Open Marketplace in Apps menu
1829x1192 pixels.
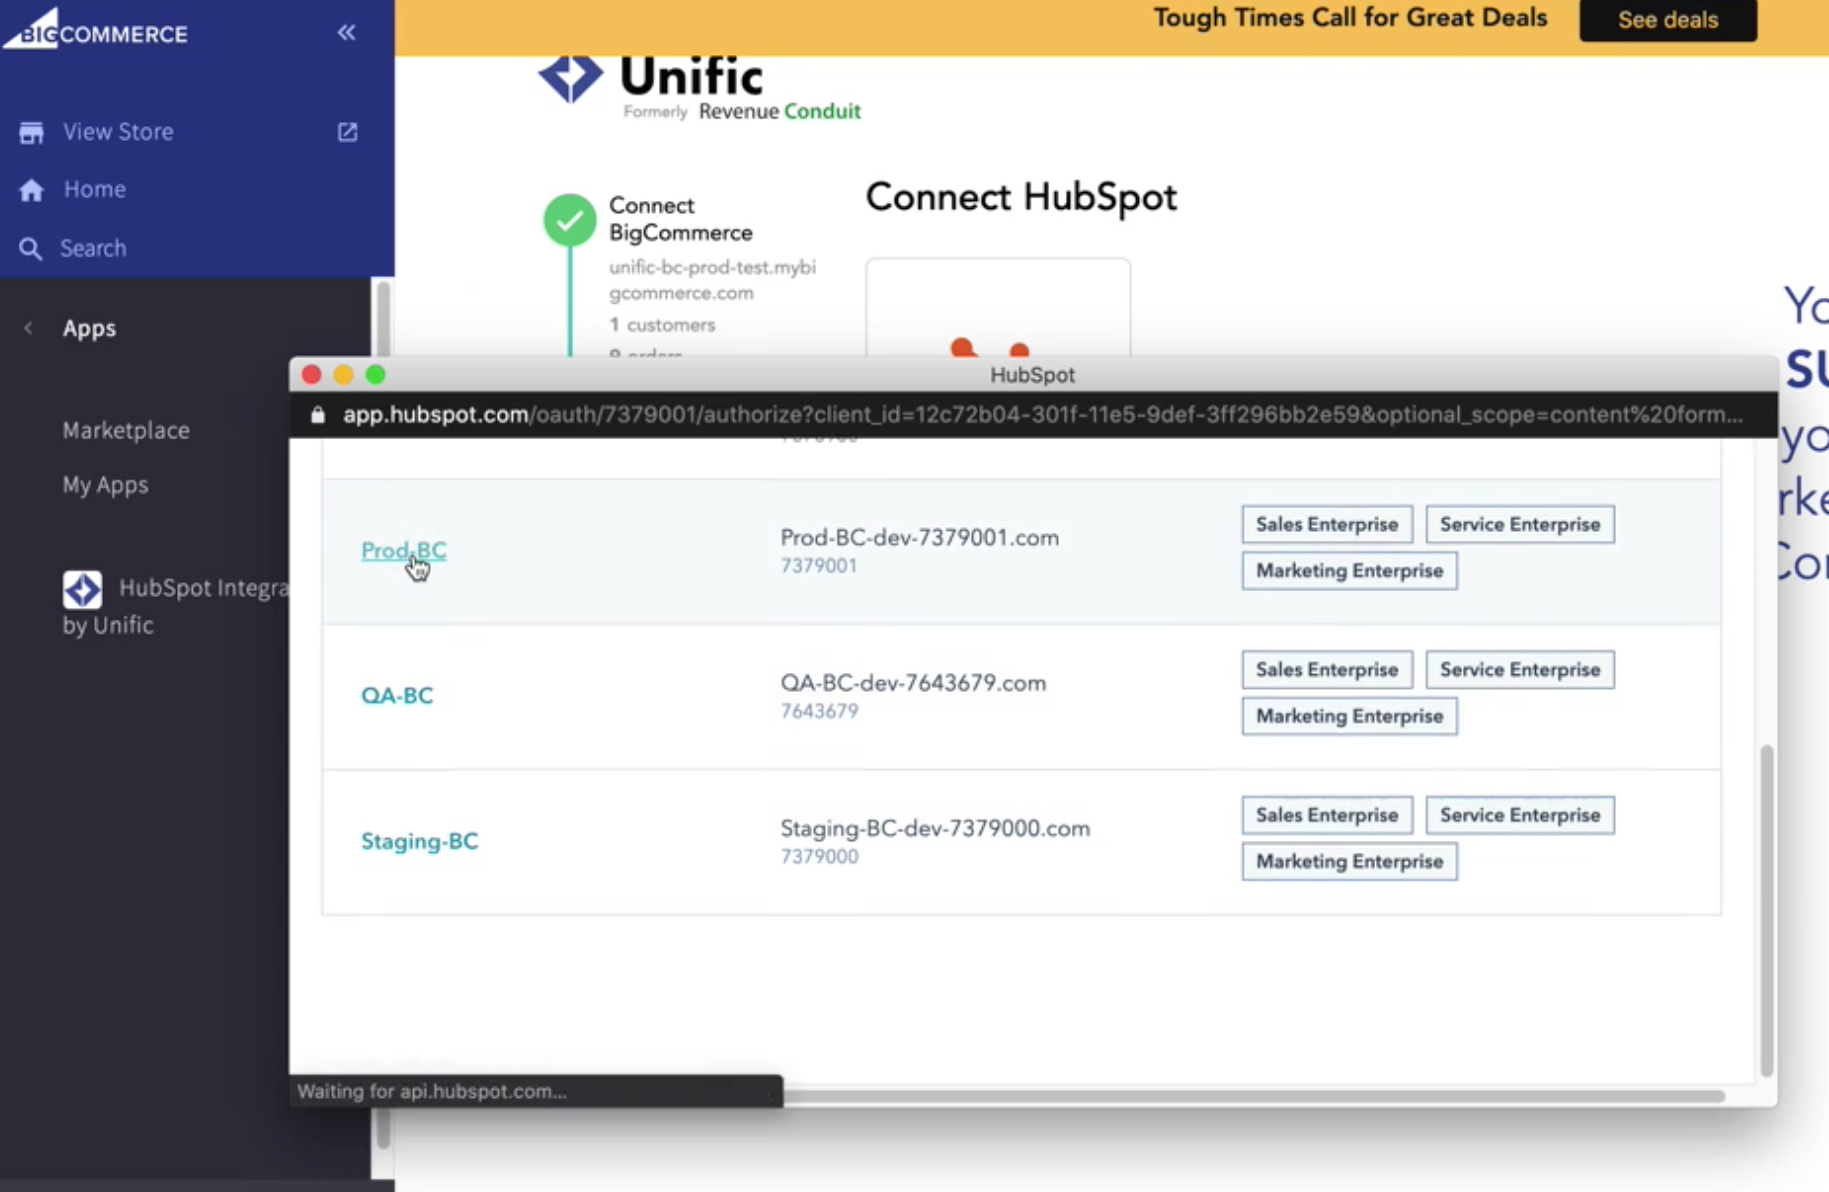click(x=126, y=430)
